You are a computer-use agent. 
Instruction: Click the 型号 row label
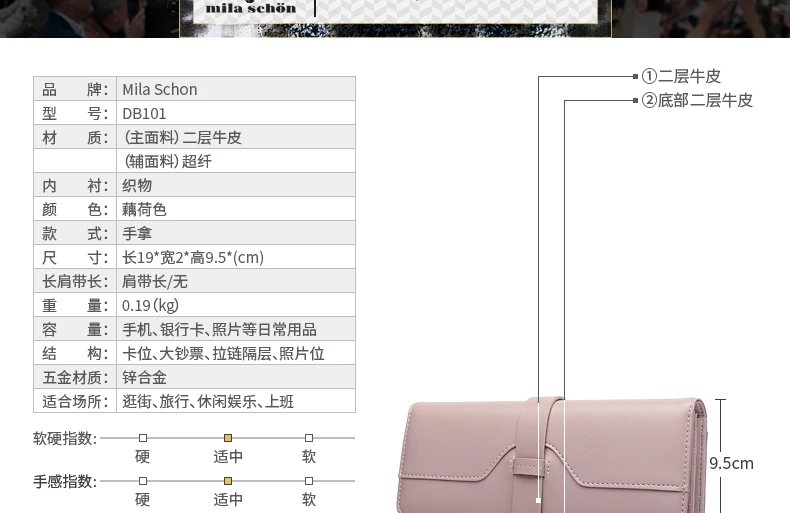(x=75, y=113)
